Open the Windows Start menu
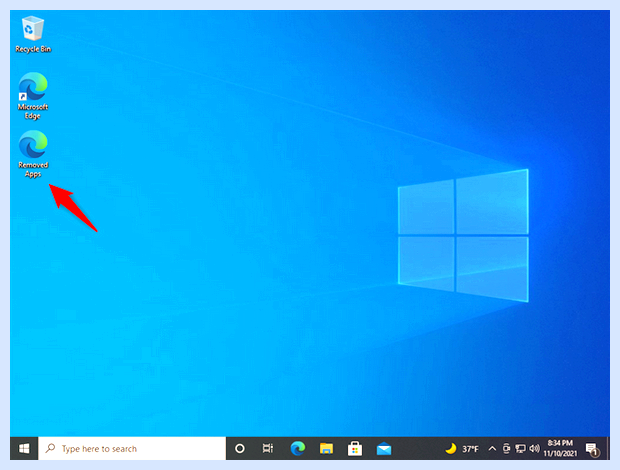620x470 pixels. [x=24, y=449]
